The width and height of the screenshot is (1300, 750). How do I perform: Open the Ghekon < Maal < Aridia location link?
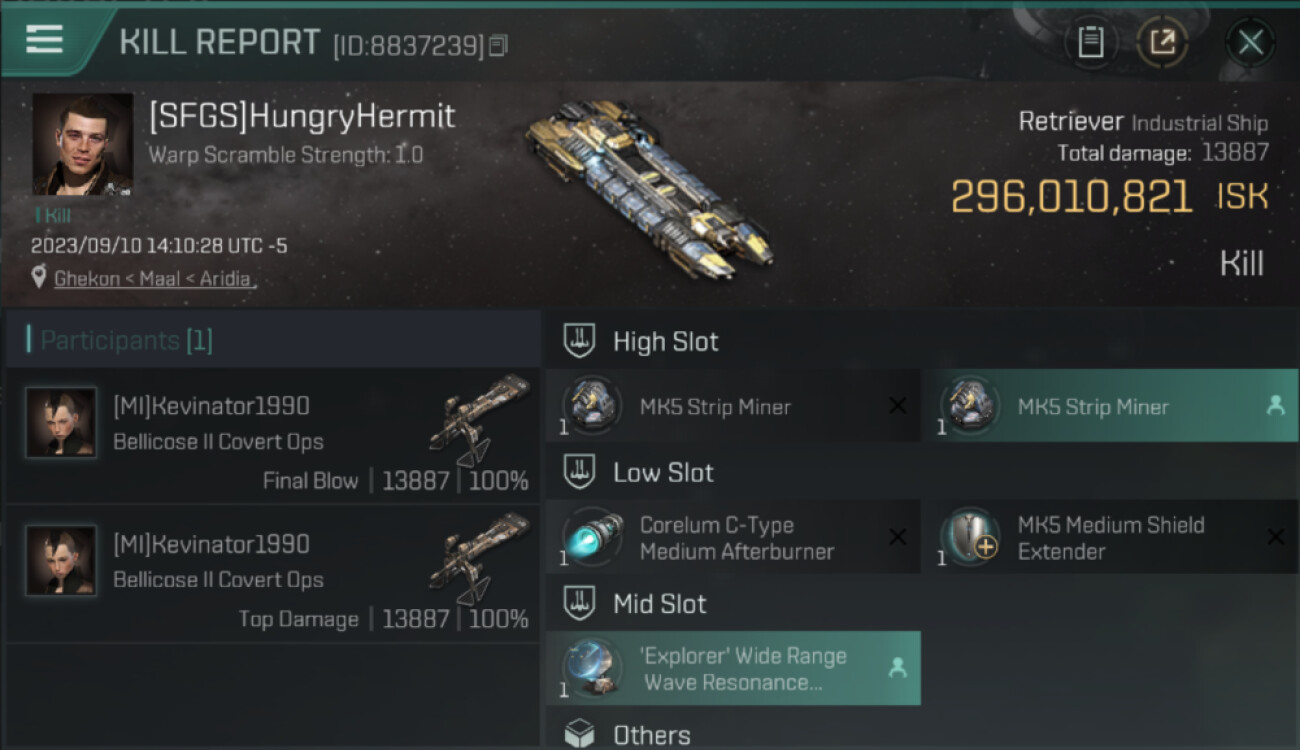pyautogui.click(x=153, y=279)
